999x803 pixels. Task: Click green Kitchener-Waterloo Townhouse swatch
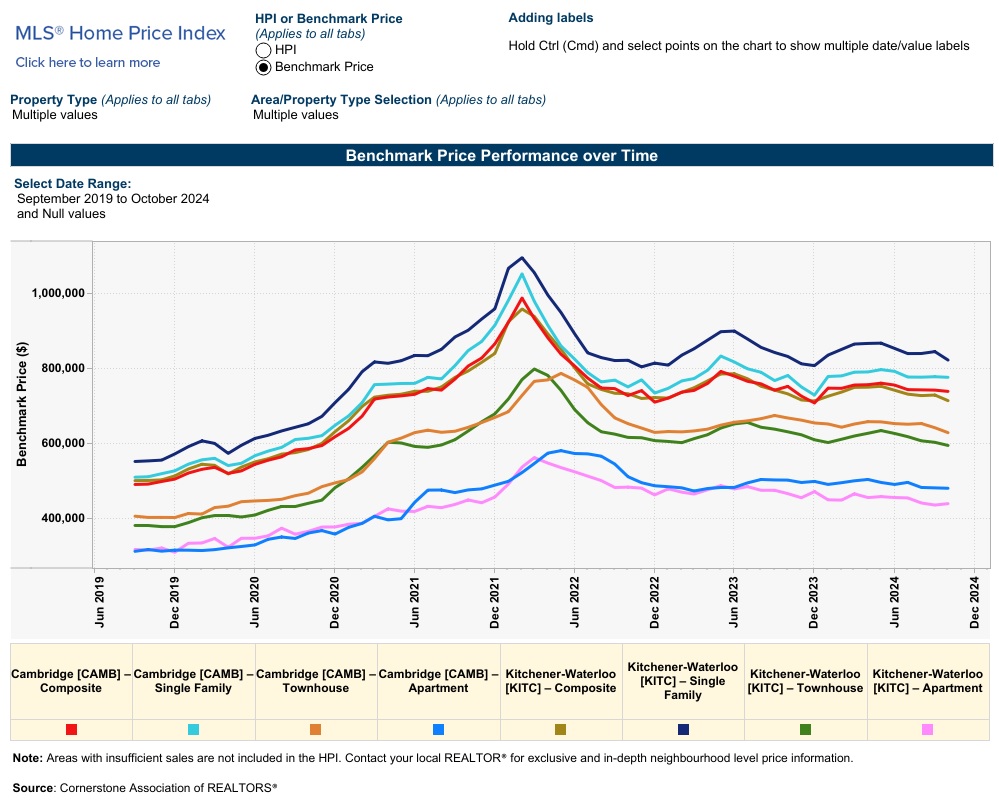pos(806,730)
